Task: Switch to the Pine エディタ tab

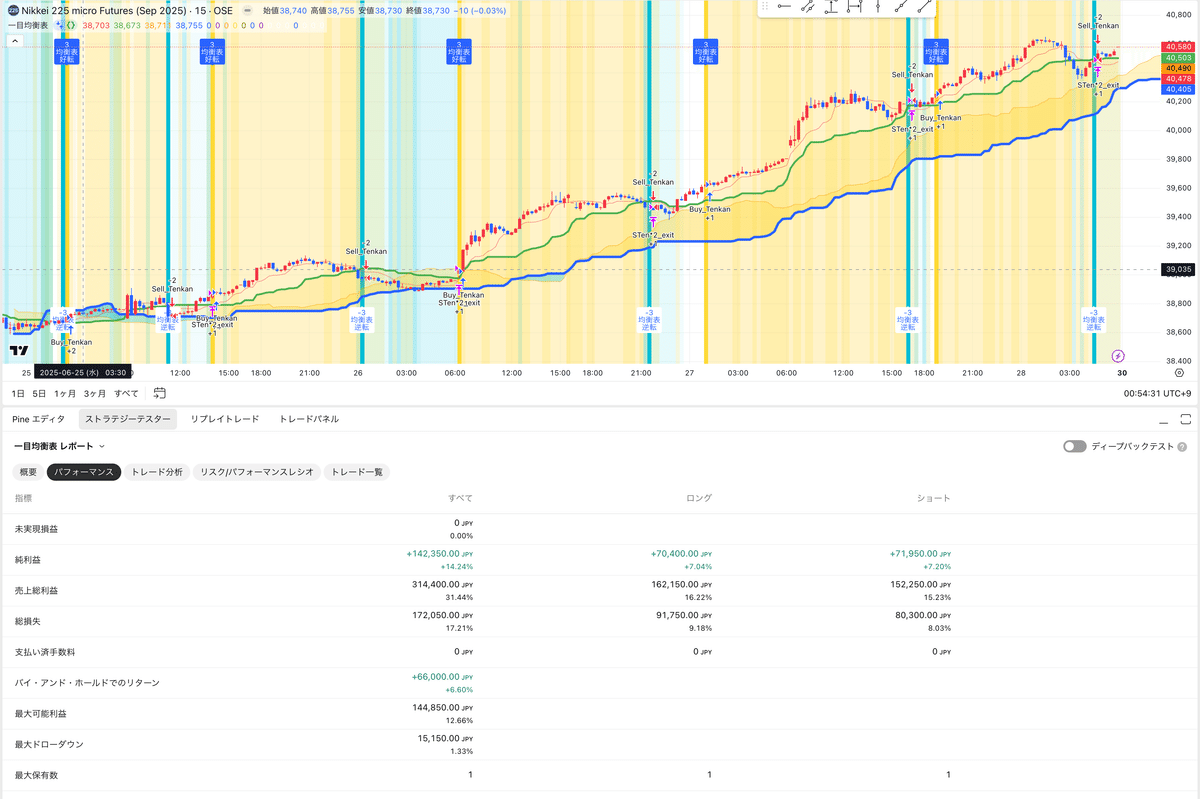Action: 38,419
